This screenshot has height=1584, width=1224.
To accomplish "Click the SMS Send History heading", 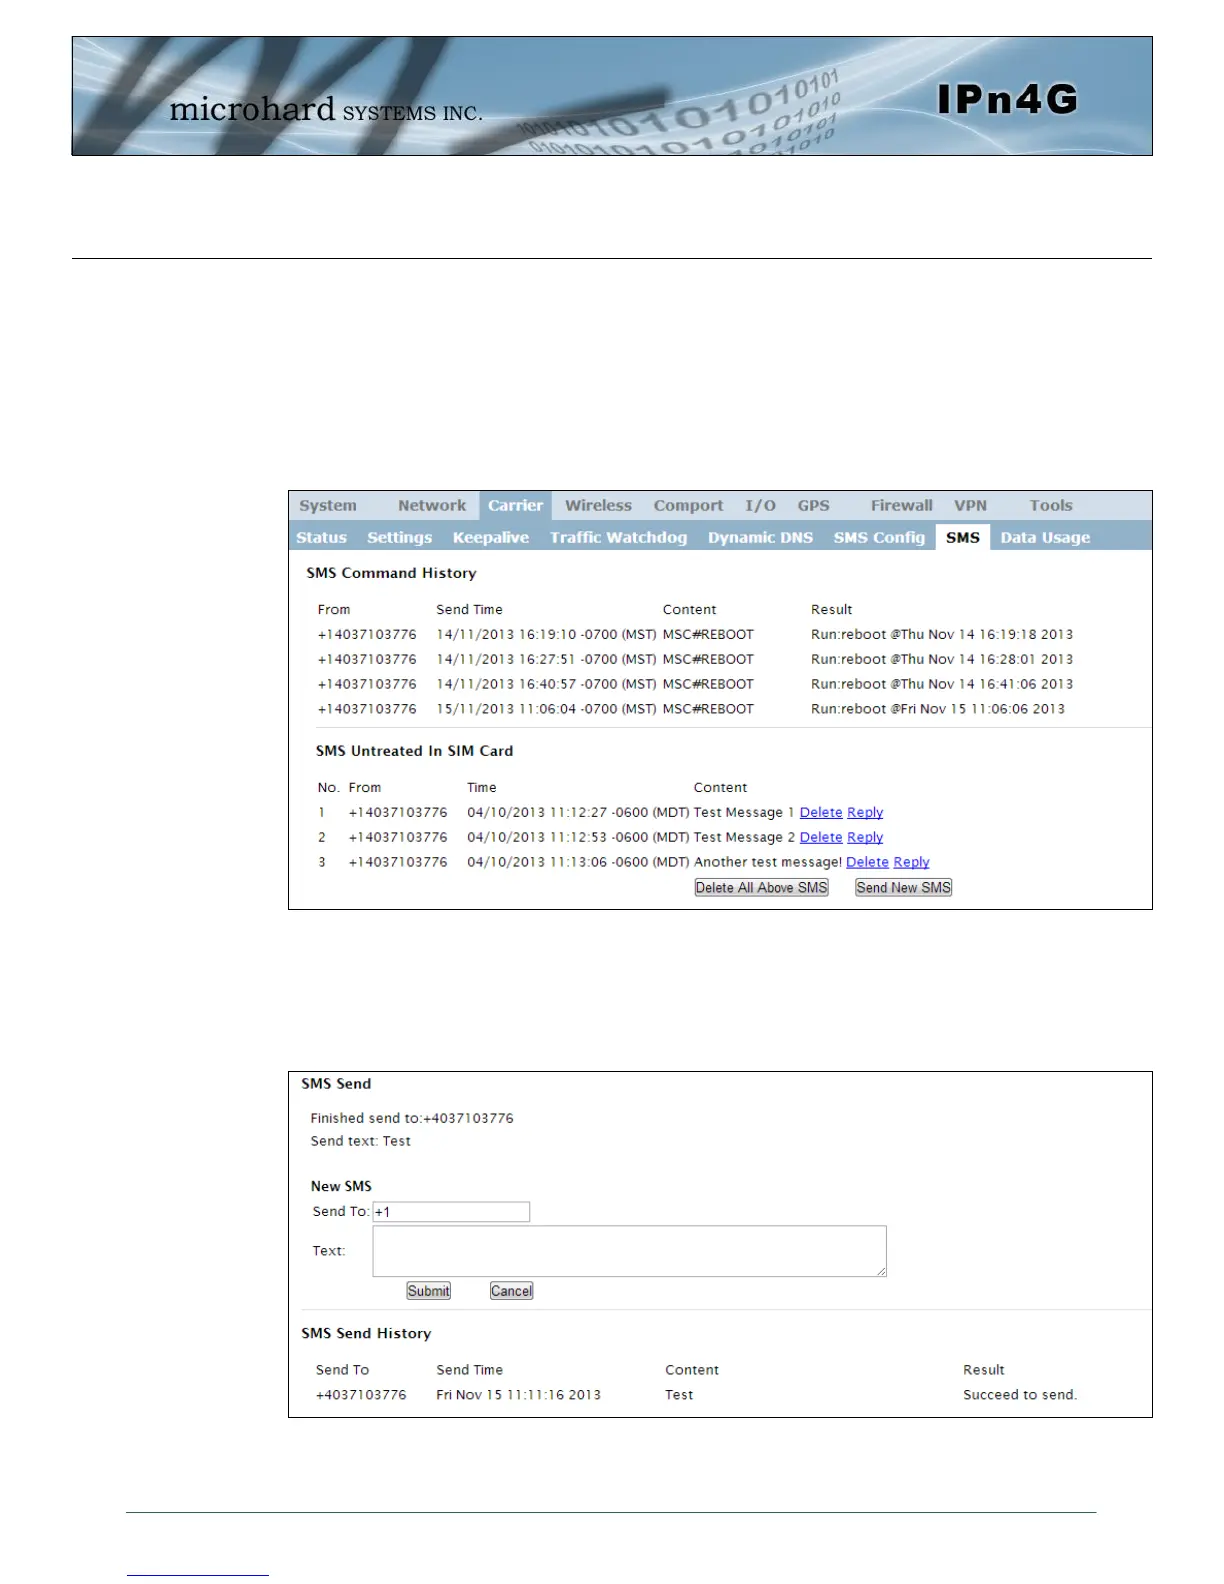I will [366, 1334].
